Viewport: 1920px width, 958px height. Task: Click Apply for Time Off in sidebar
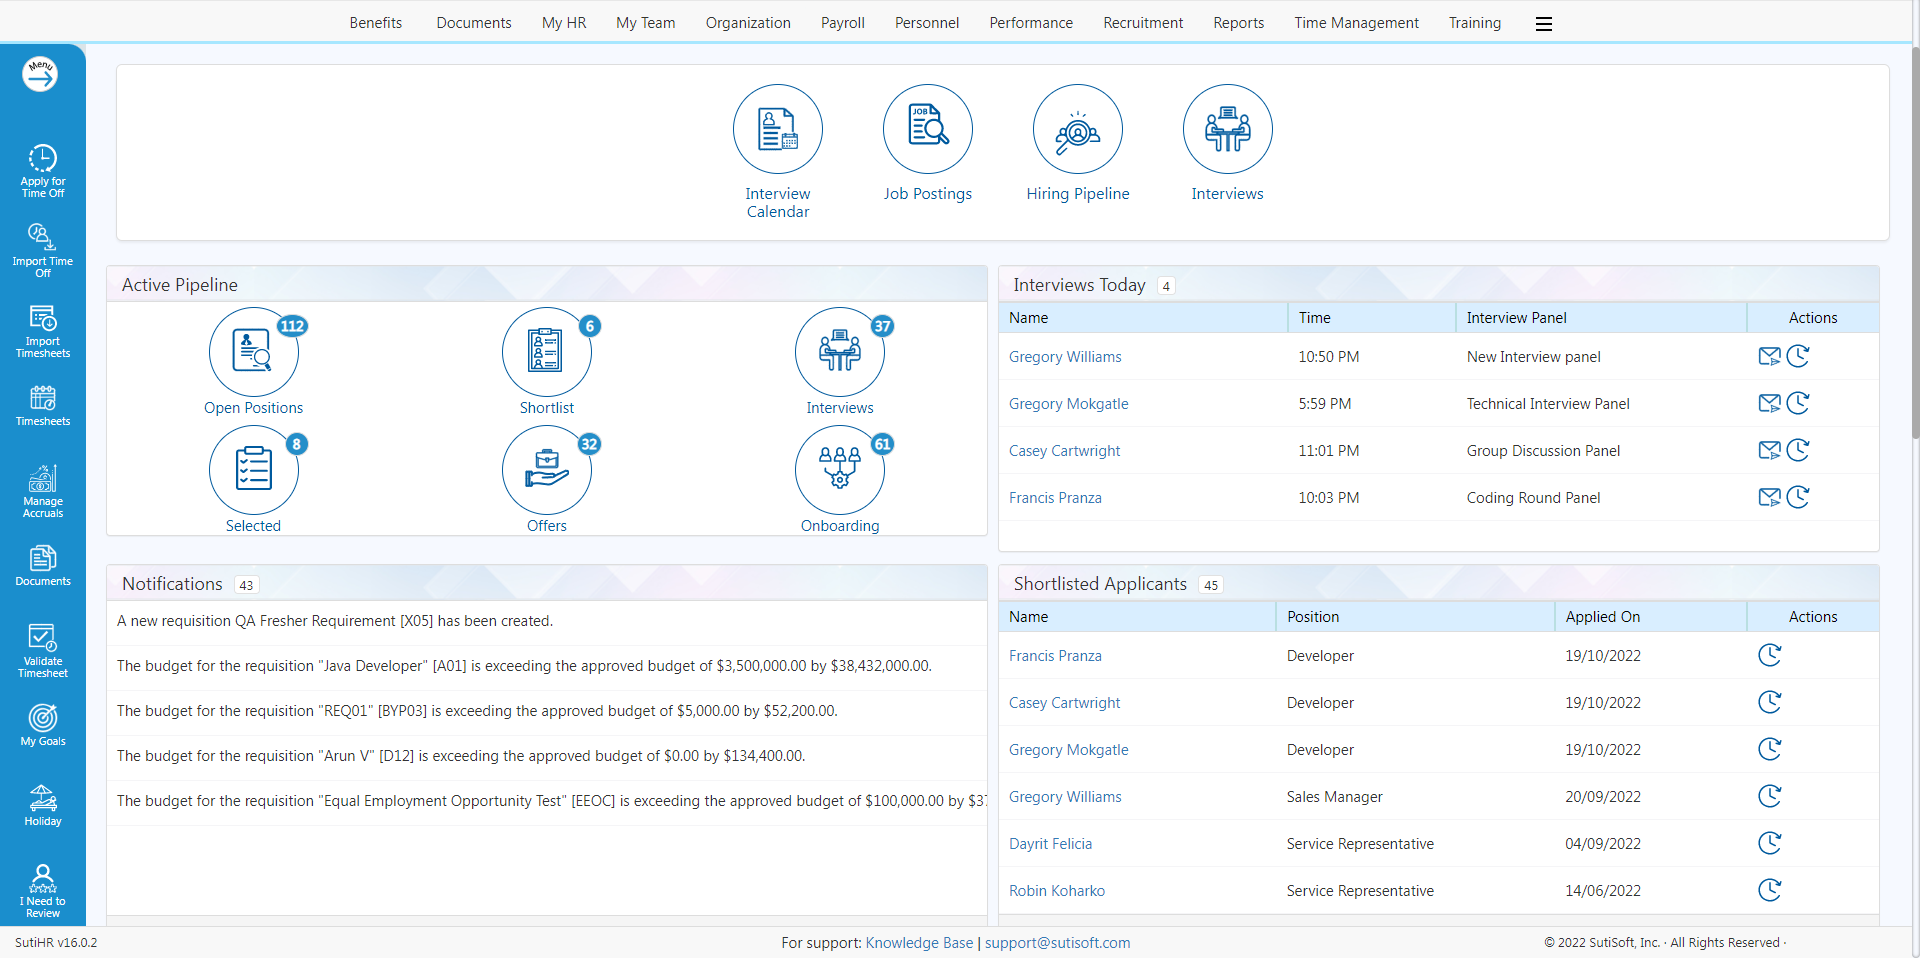(43, 170)
